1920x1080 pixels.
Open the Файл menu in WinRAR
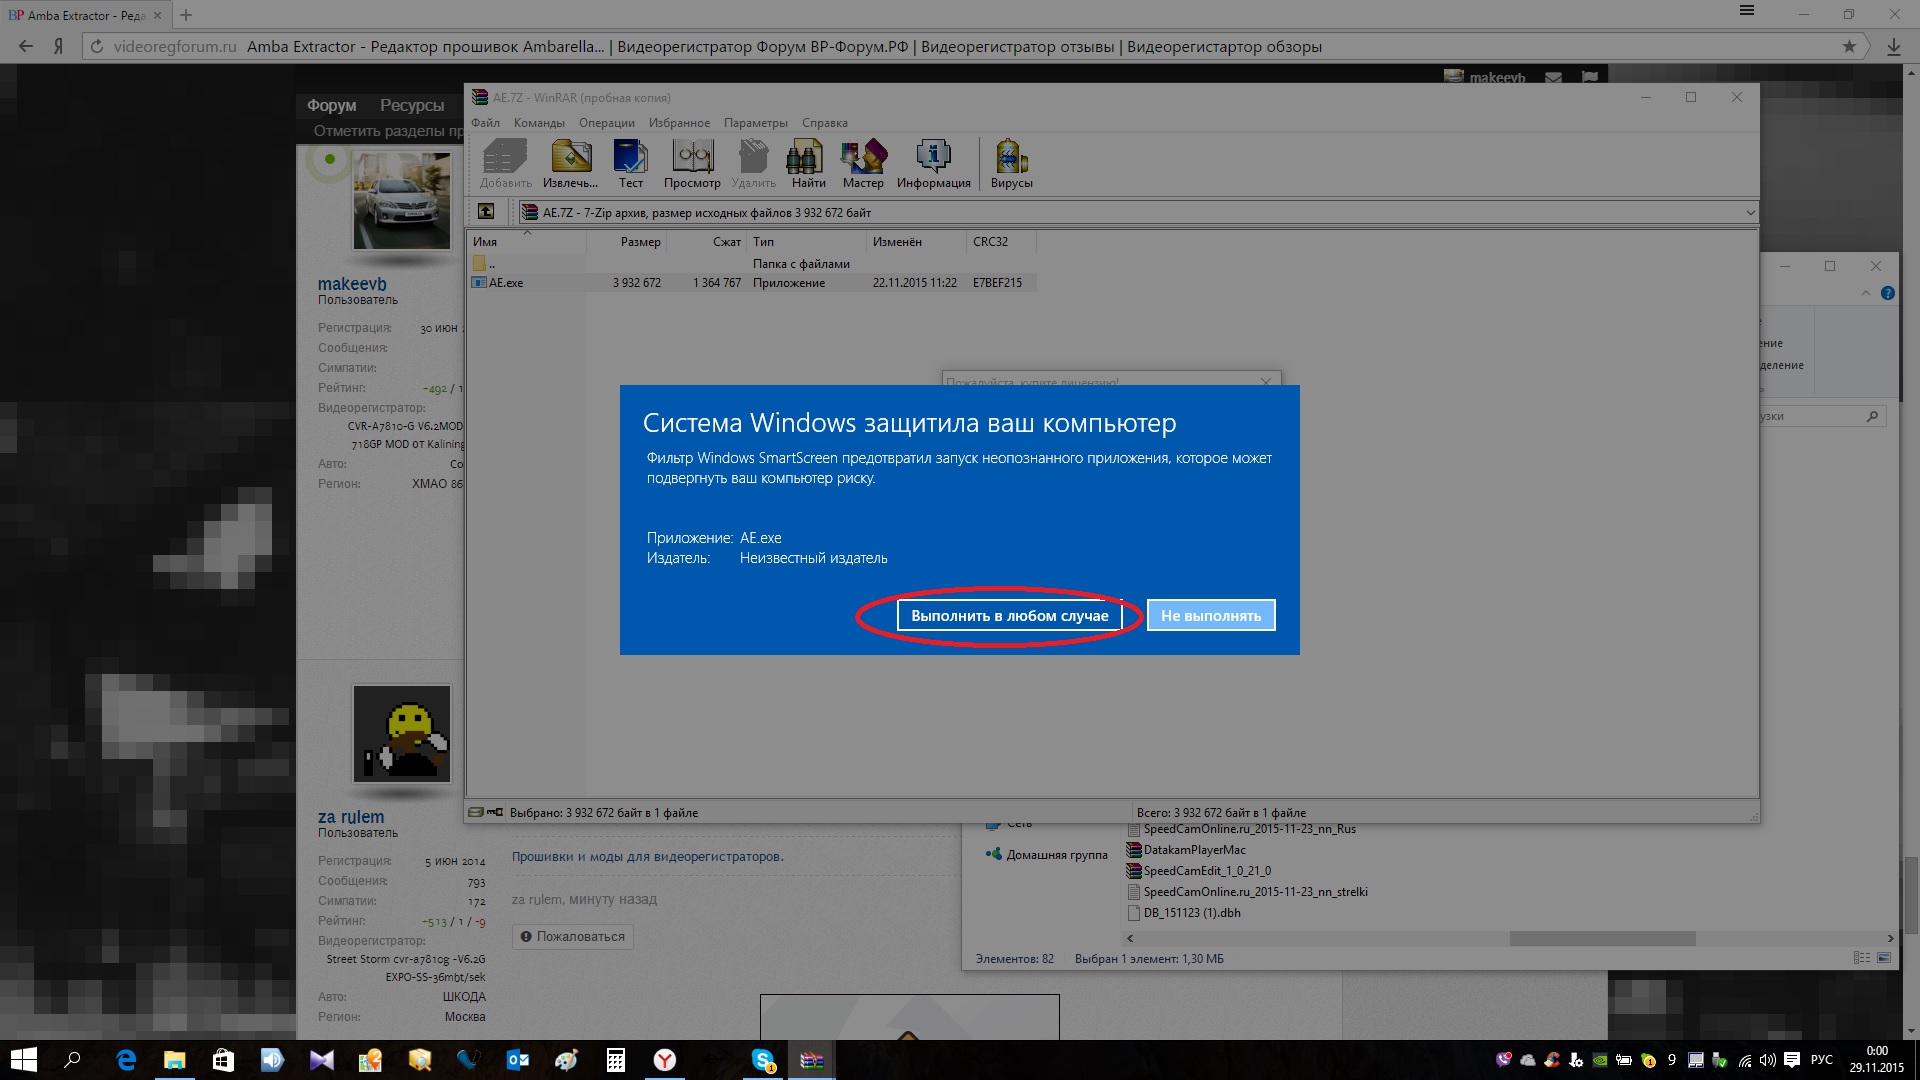click(486, 123)
